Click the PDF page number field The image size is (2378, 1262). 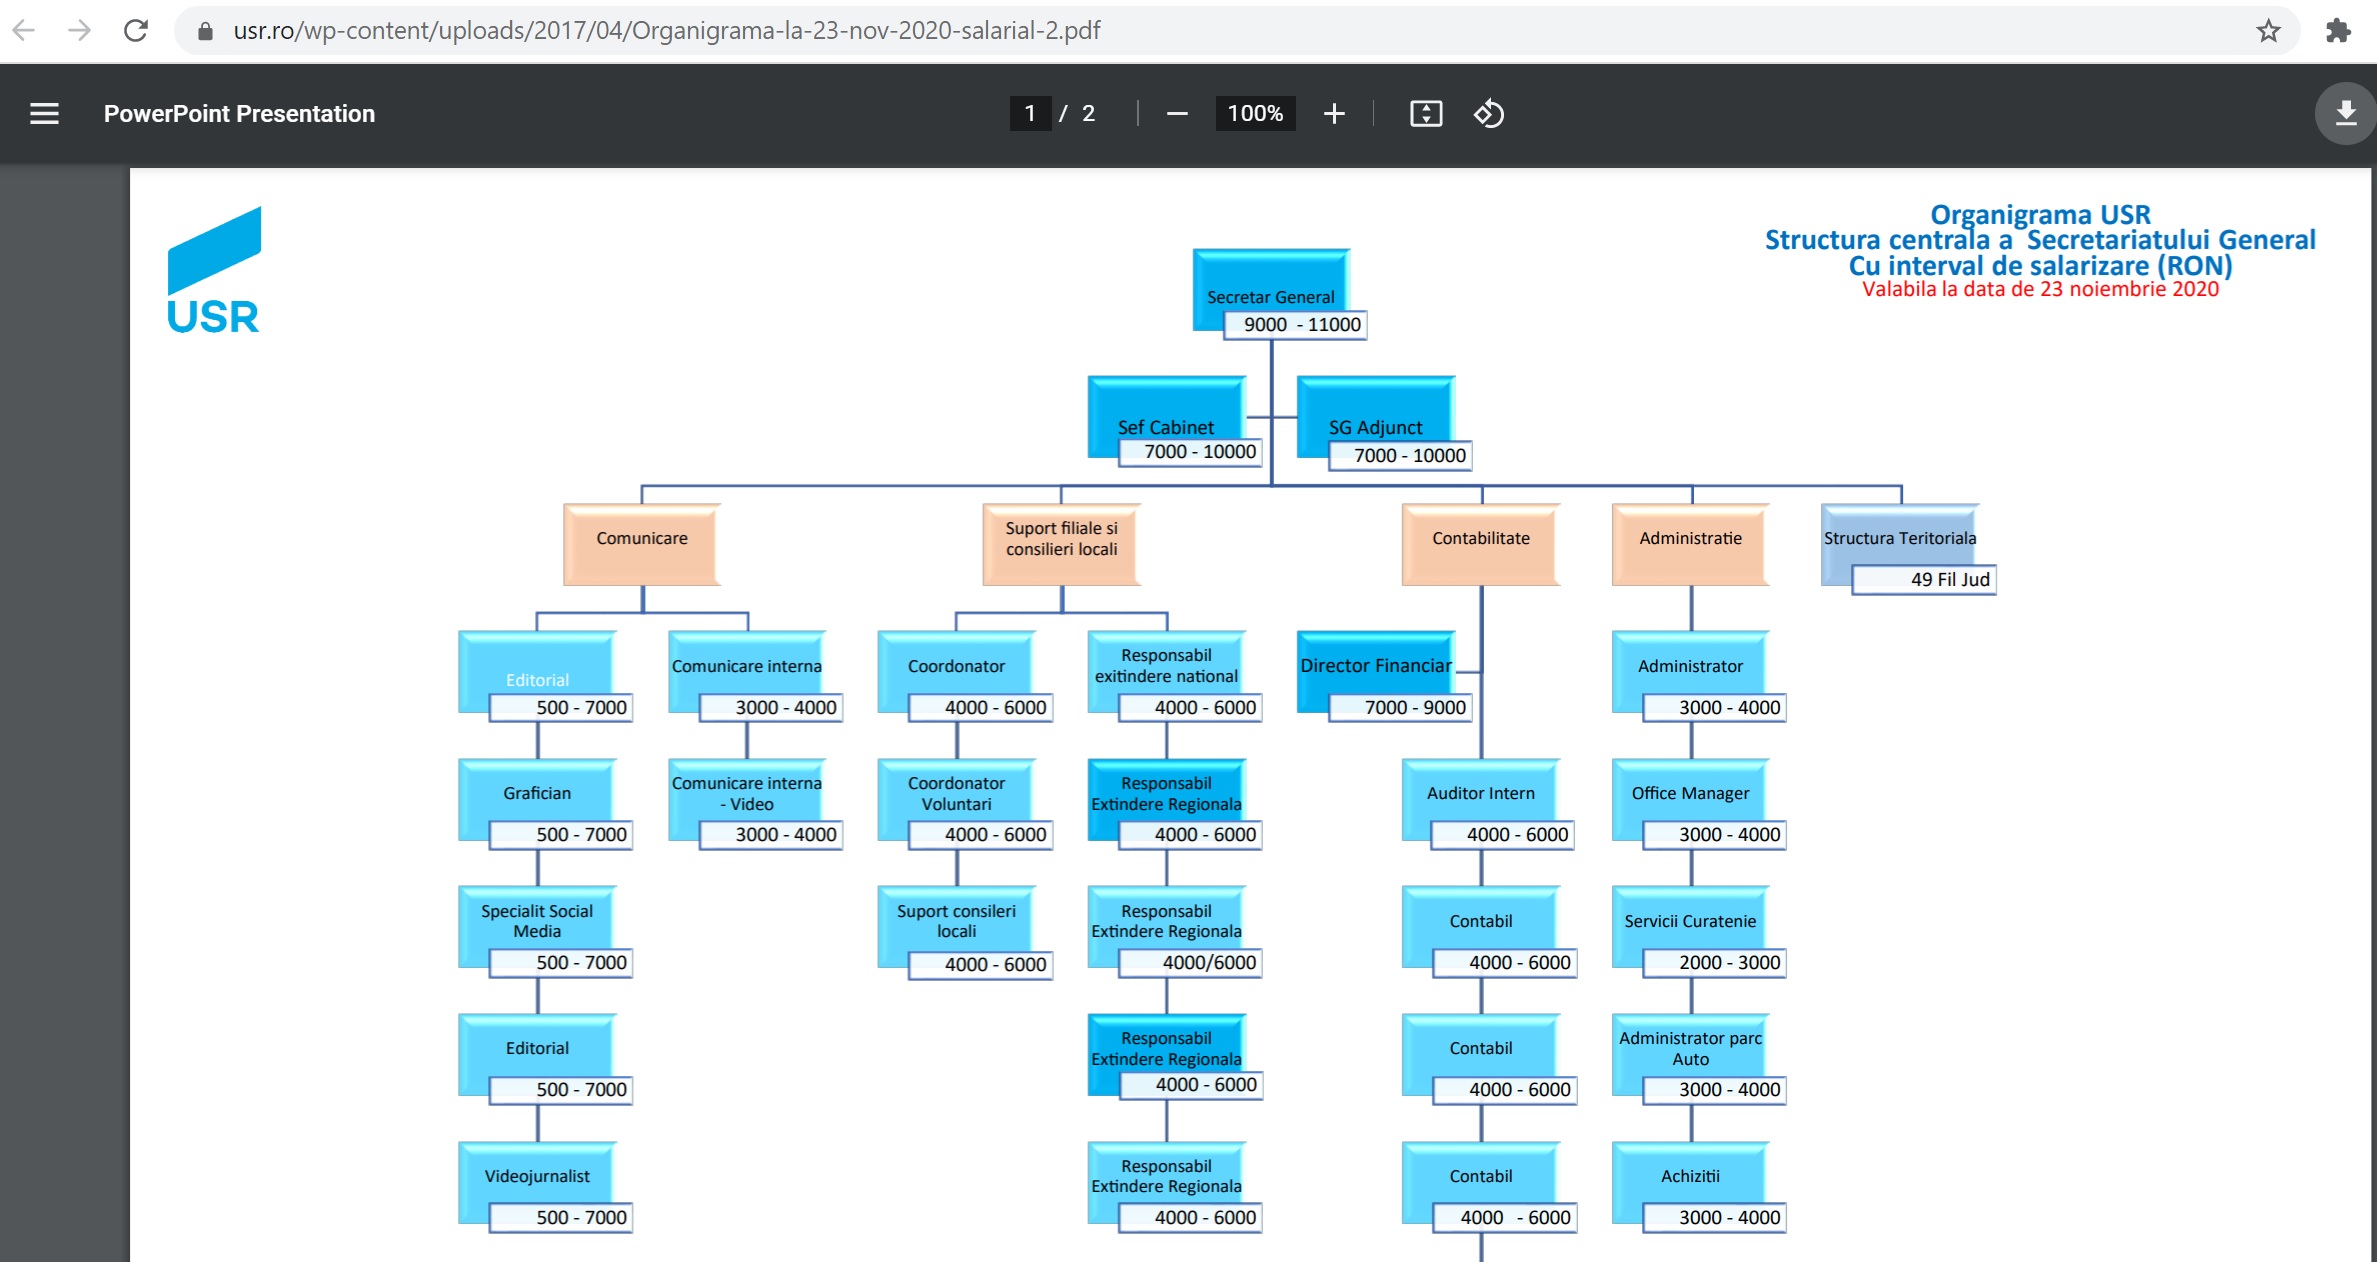tap(1030, 114)
